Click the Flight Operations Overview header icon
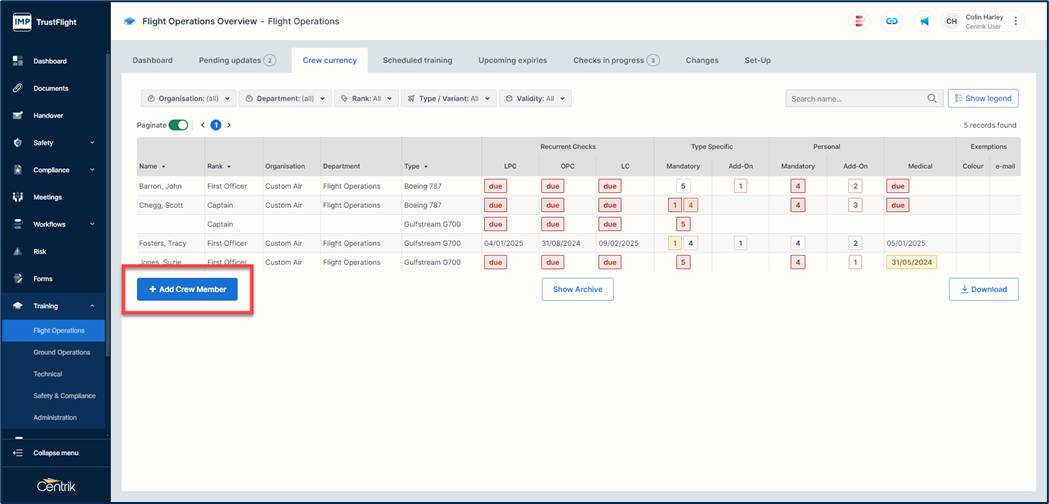The image size is (1049, 504). coord(130,21)
